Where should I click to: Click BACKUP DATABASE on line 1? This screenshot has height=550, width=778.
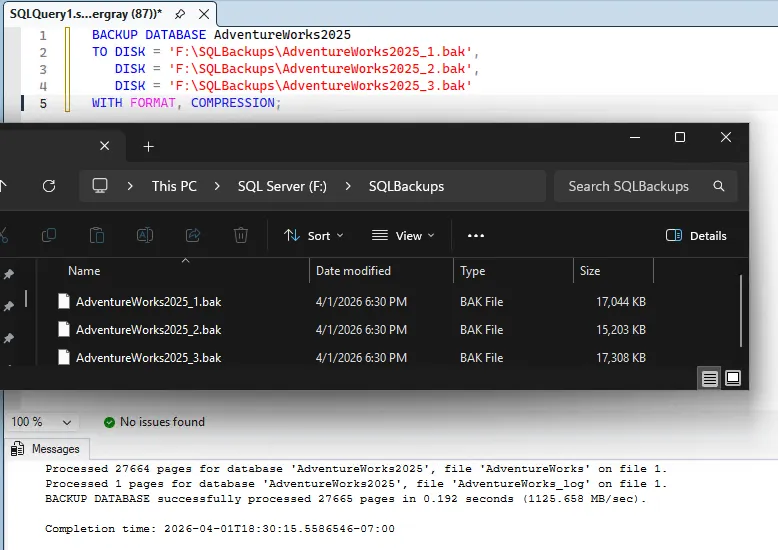pyautogui.click(x=149, y=35)
